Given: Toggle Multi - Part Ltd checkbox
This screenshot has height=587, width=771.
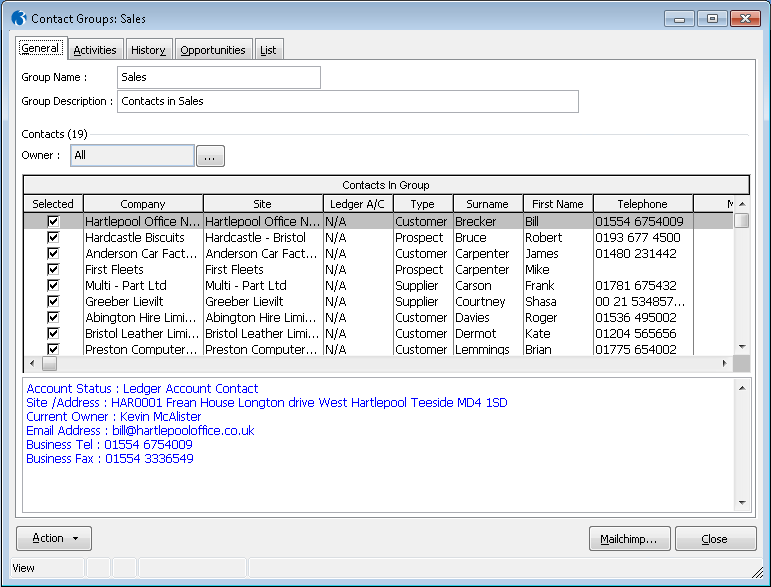Looking at the screenshot, I should pos(53,286).
